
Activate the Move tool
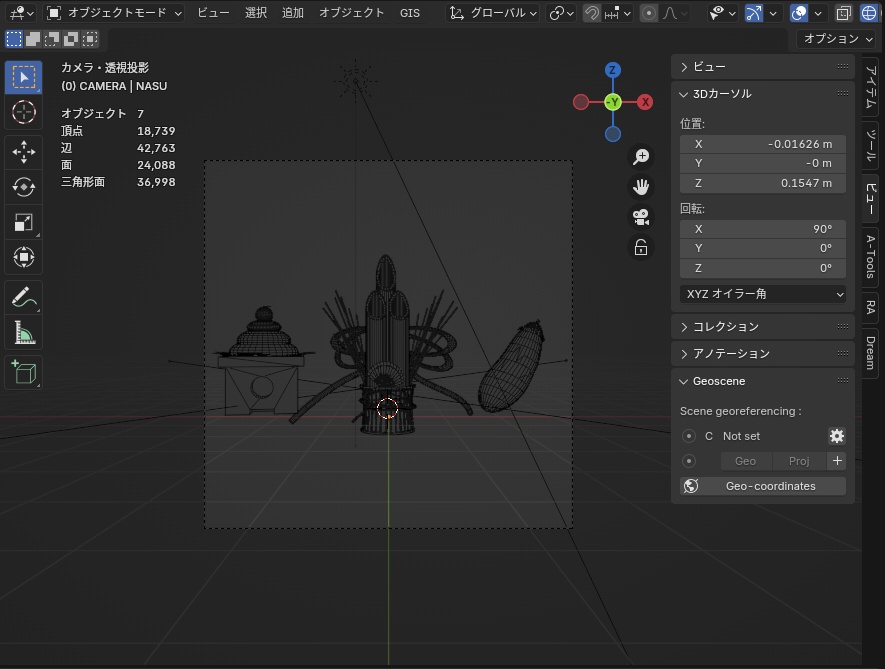[x=24, y=151]
